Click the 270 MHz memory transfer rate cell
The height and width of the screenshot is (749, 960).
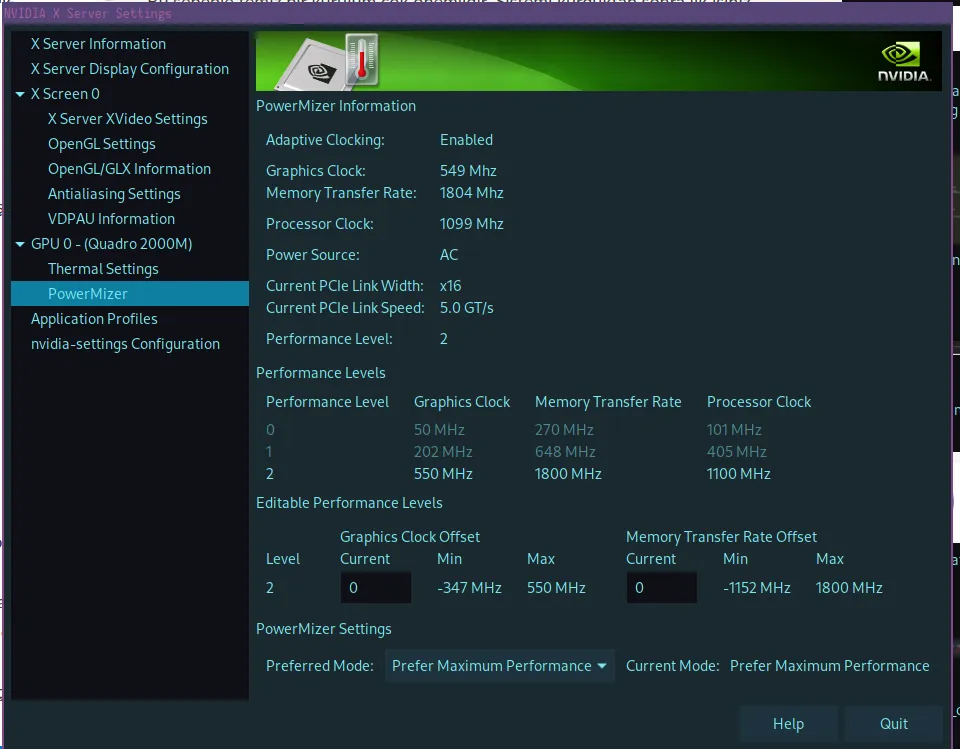[564, 430]
